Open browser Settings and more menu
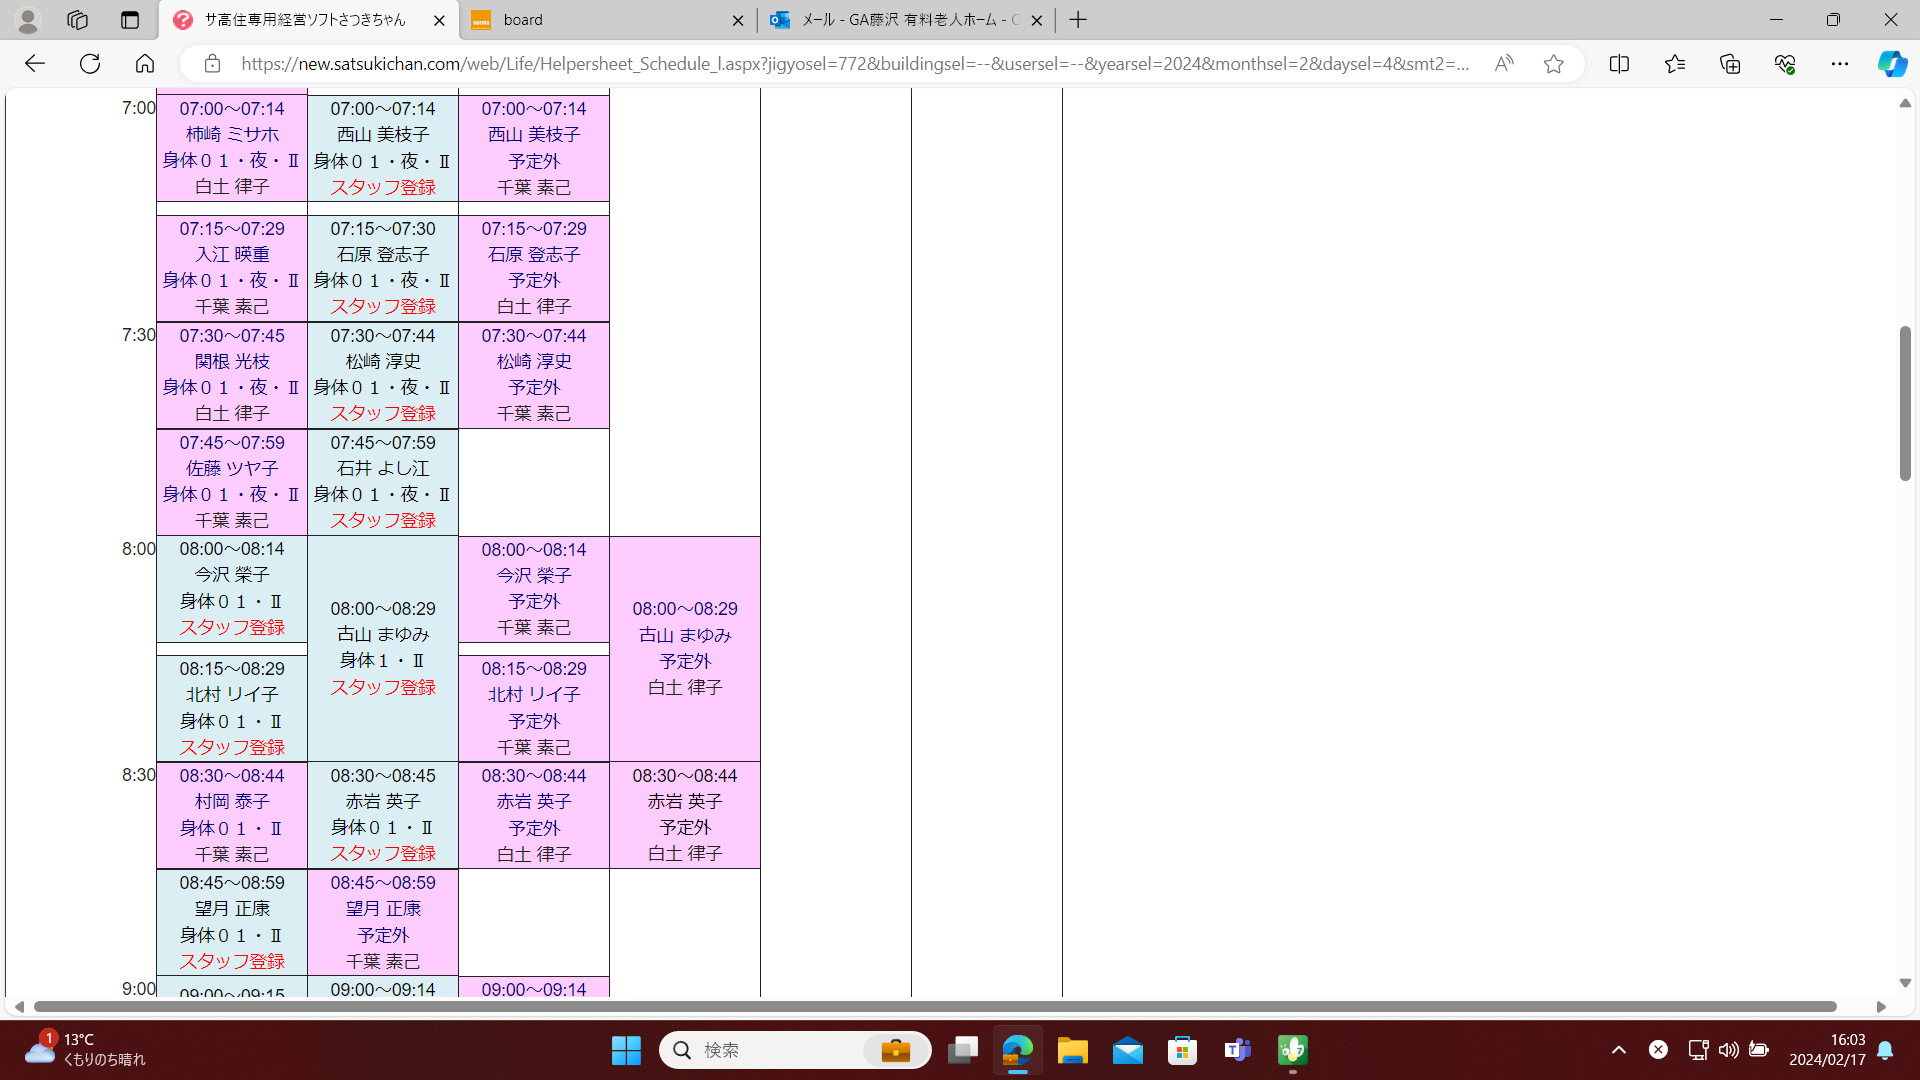1920x1080 pixels. [x=1840, y=64]
